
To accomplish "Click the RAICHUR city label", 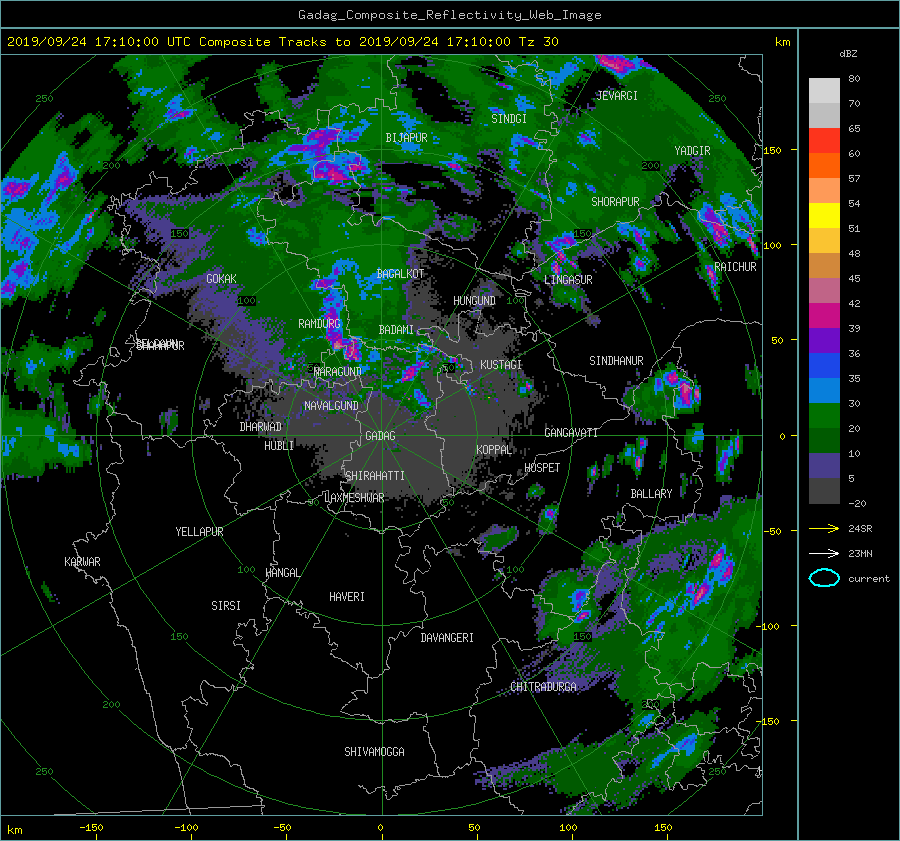I will pyautogui.click(x=735, y=267).
